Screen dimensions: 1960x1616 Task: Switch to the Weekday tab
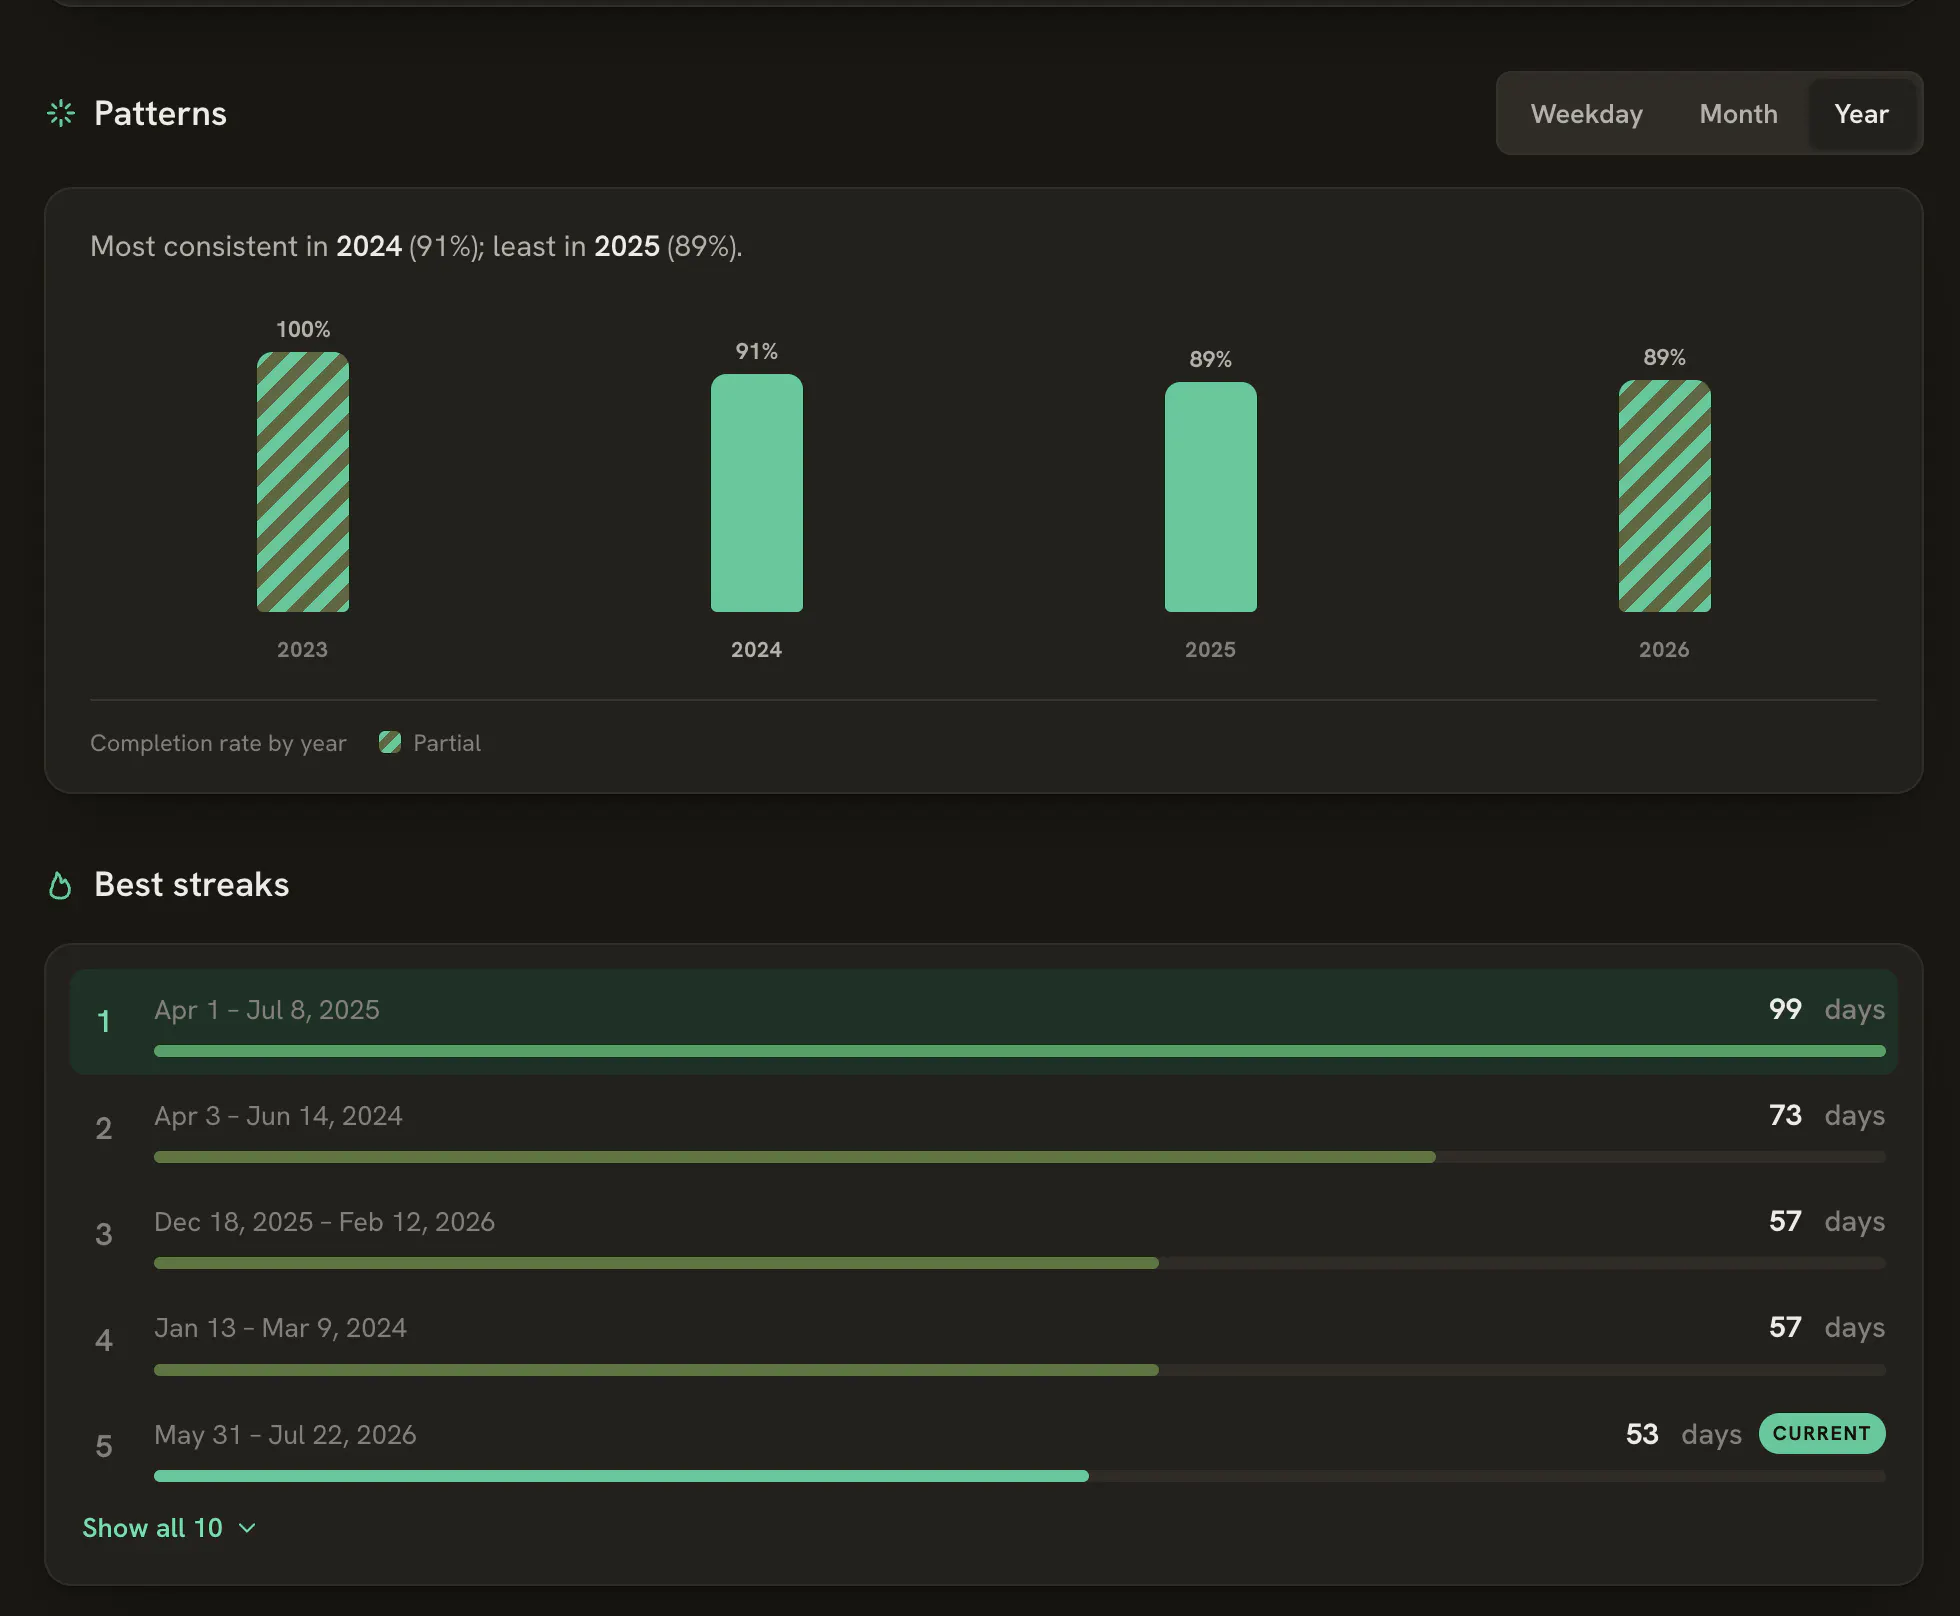tap(1587, 113)
